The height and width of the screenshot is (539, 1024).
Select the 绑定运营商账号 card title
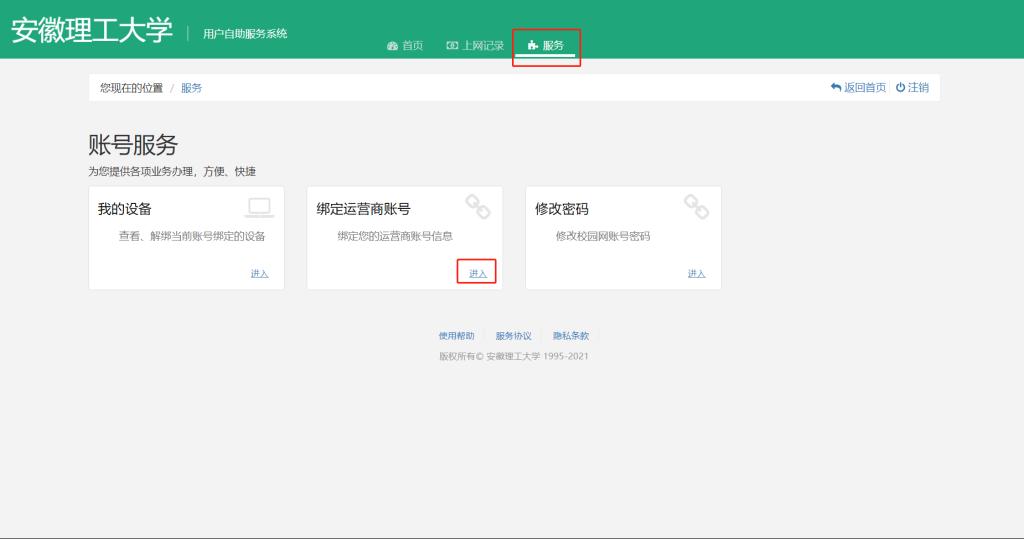tap(363, 209)
